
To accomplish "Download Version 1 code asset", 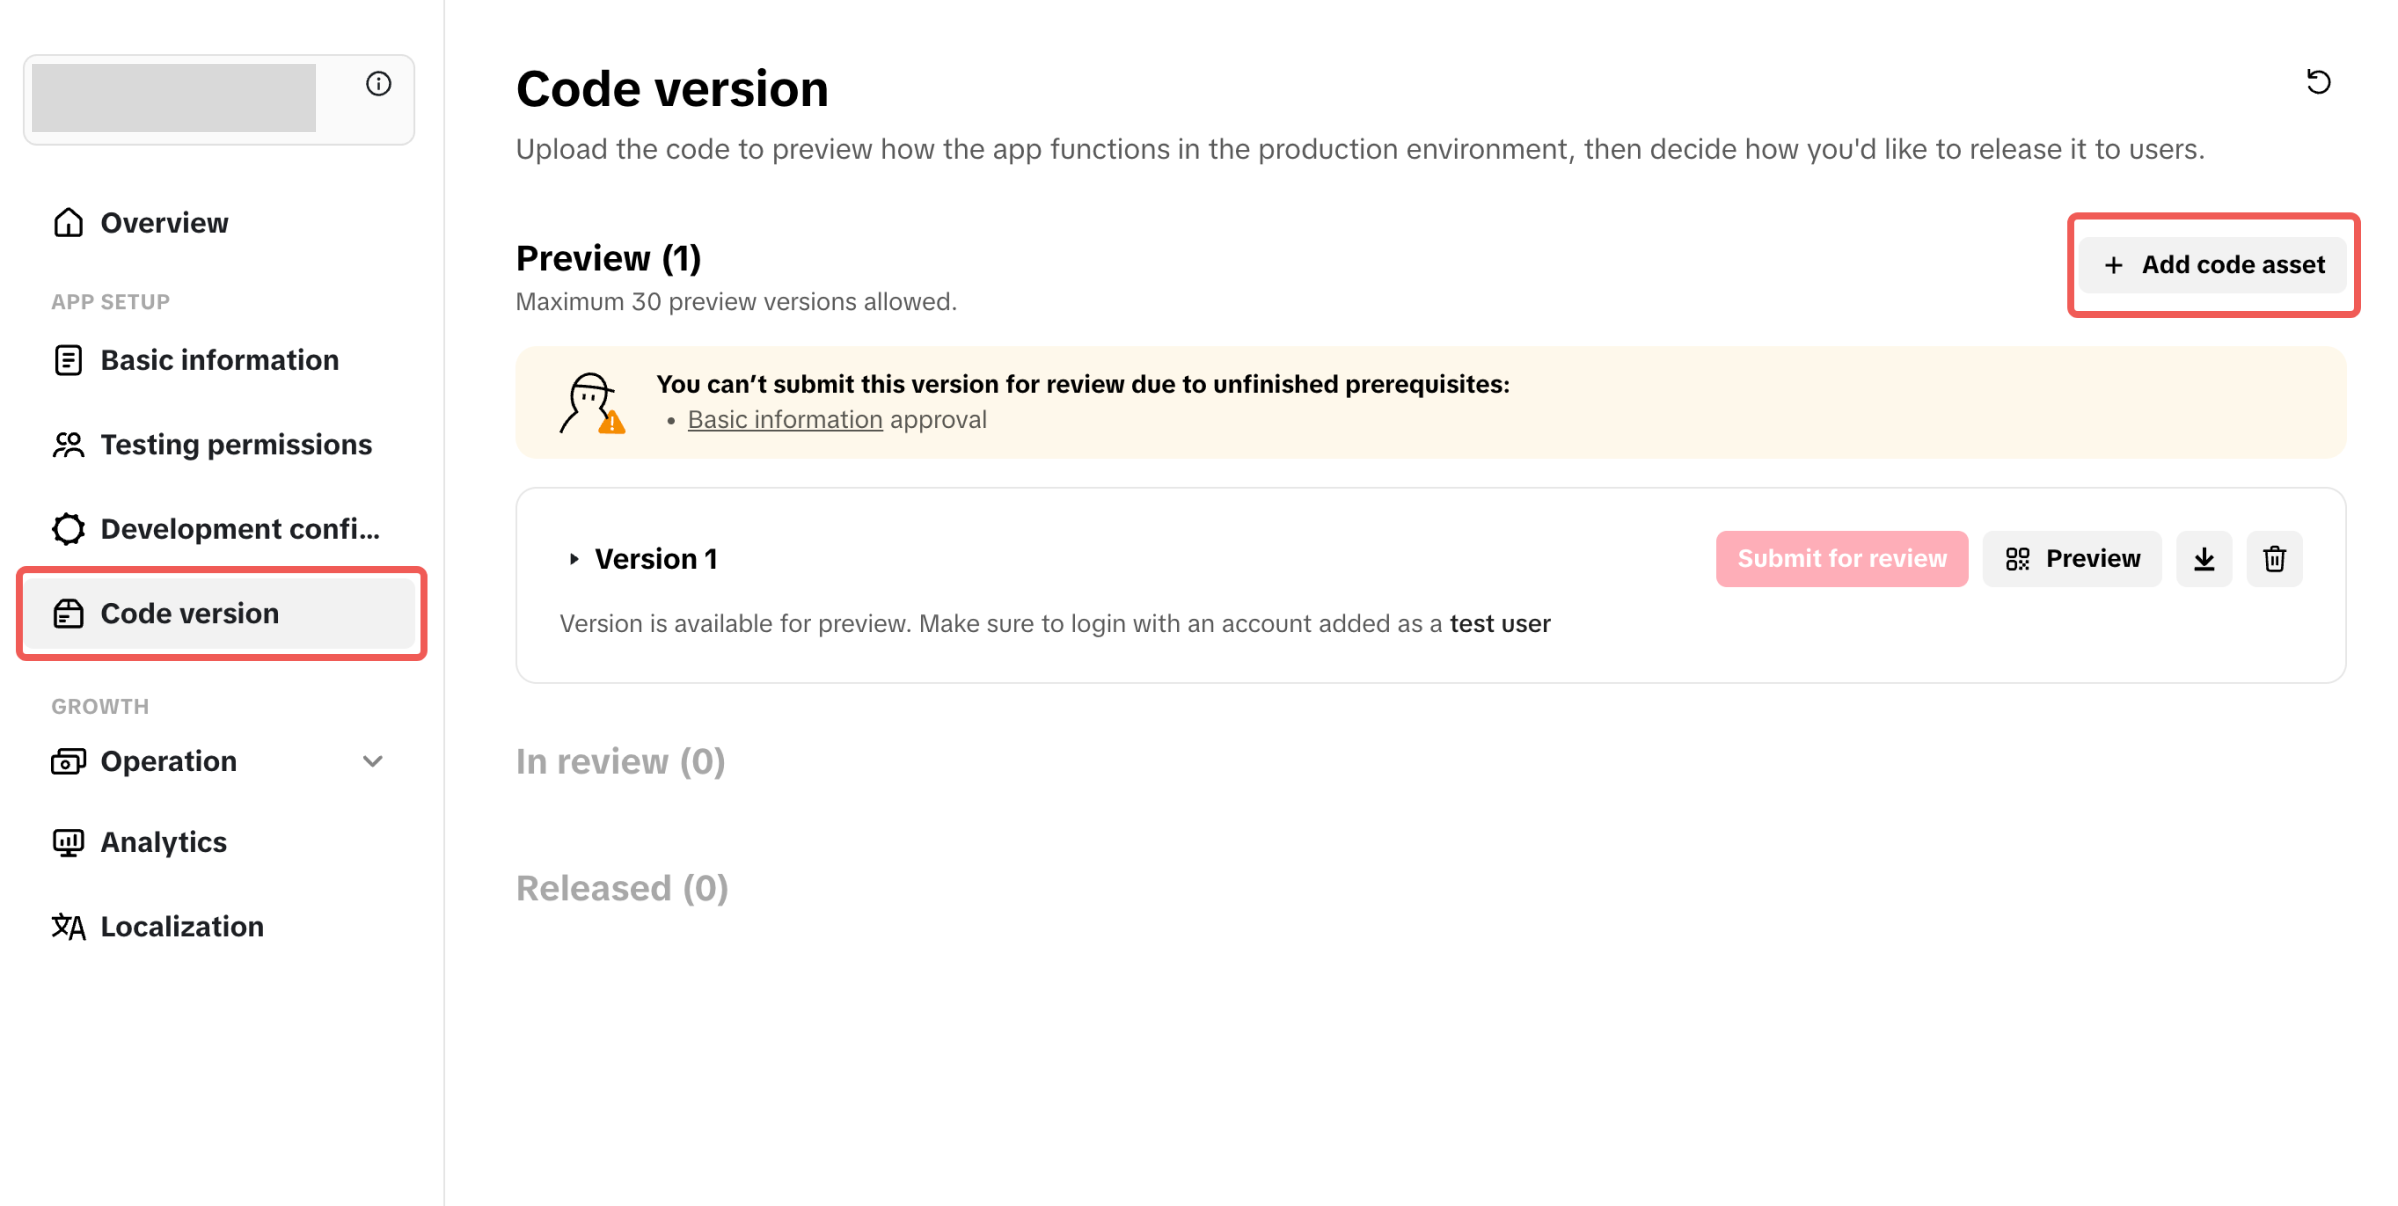I will [2204, 559].
